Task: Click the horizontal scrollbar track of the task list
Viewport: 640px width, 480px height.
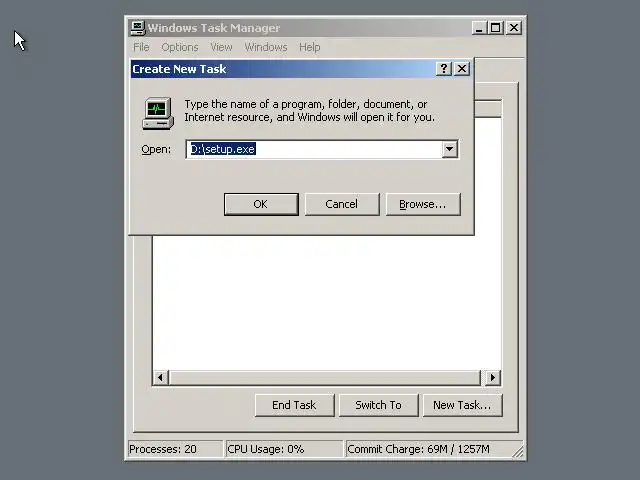Action: [x=325, y=378]
